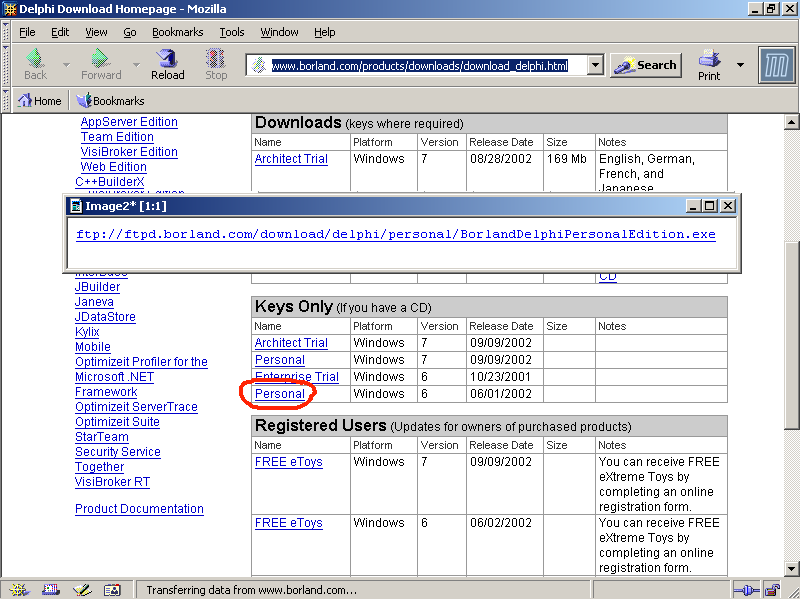The image size is (800, 600).
Task: Open the View menu
Action: (x=96, y=32)
